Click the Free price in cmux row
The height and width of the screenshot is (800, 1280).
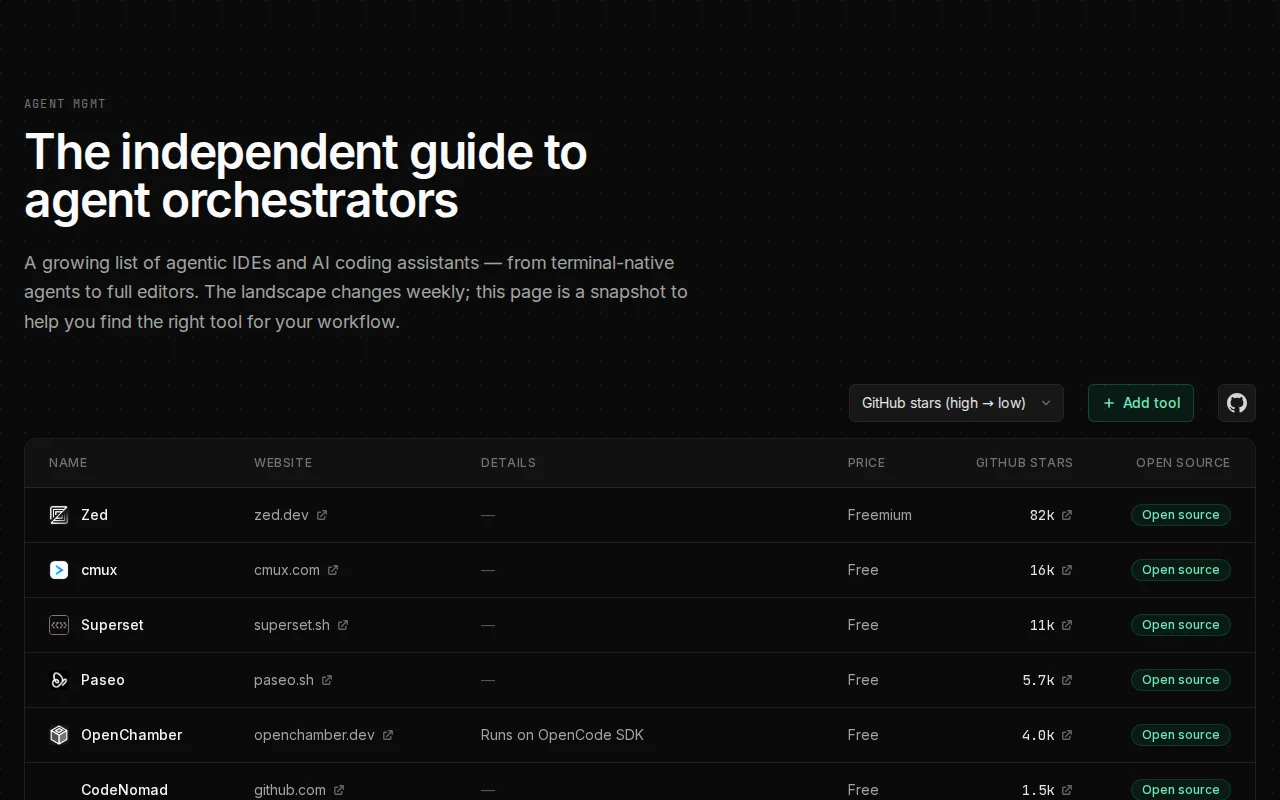click(863, 570)
